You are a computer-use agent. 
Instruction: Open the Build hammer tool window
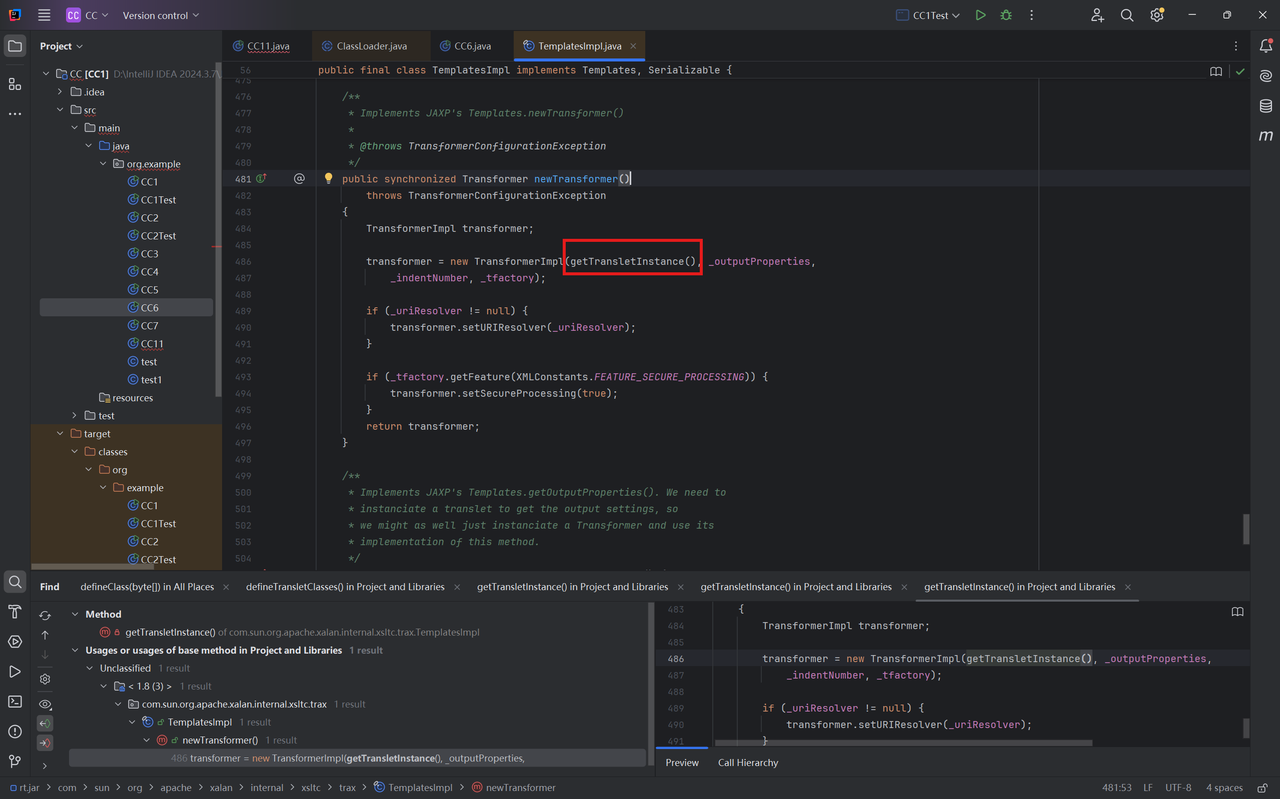click(15, 612)
